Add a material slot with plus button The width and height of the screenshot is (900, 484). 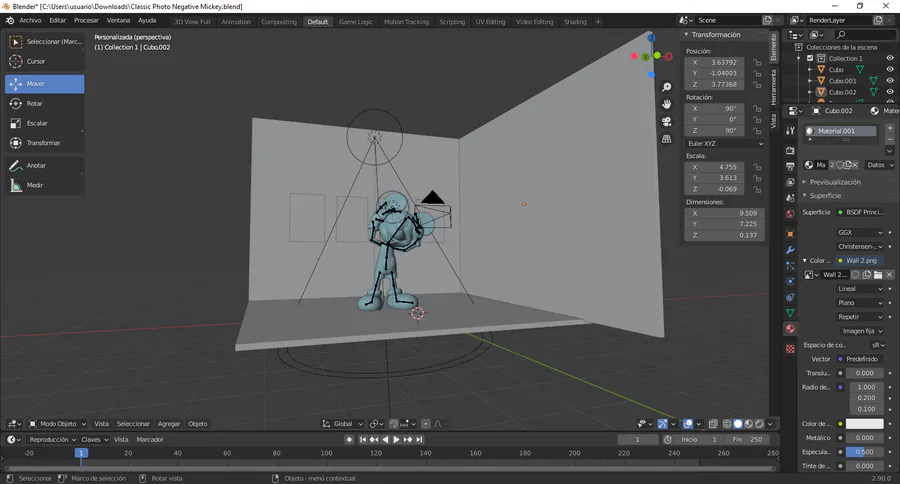click(890, 128)
